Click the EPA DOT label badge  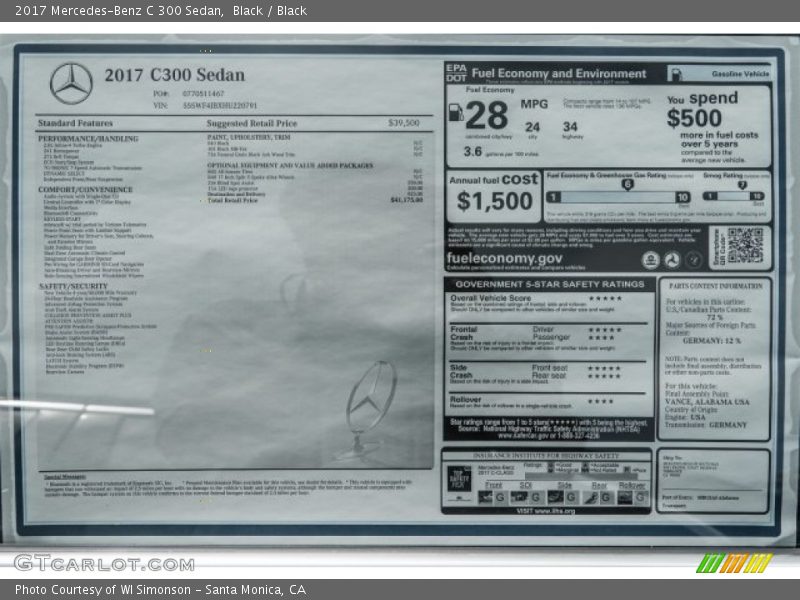(456, 73)
